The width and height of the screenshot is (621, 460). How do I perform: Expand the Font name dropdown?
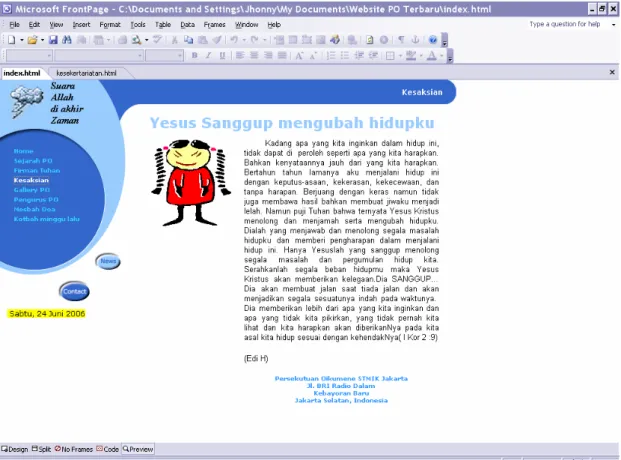(x=99, y=55)
